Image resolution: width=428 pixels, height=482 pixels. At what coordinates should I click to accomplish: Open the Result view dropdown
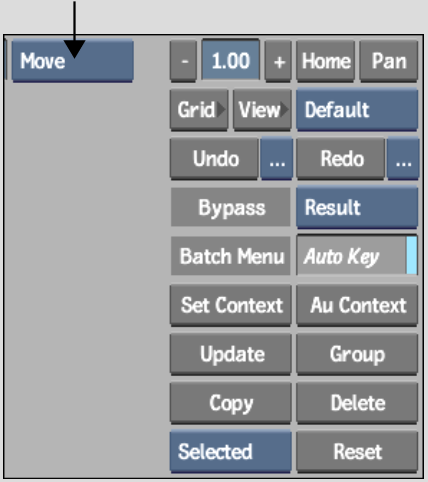357,207
